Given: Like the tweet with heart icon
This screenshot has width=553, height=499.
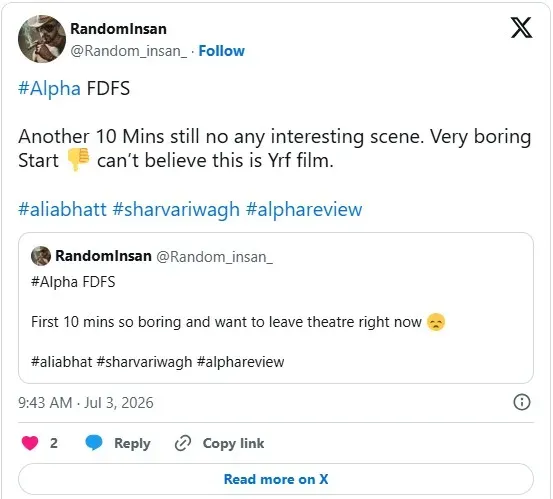Looking at the screenshot, I should pos(30,443).
